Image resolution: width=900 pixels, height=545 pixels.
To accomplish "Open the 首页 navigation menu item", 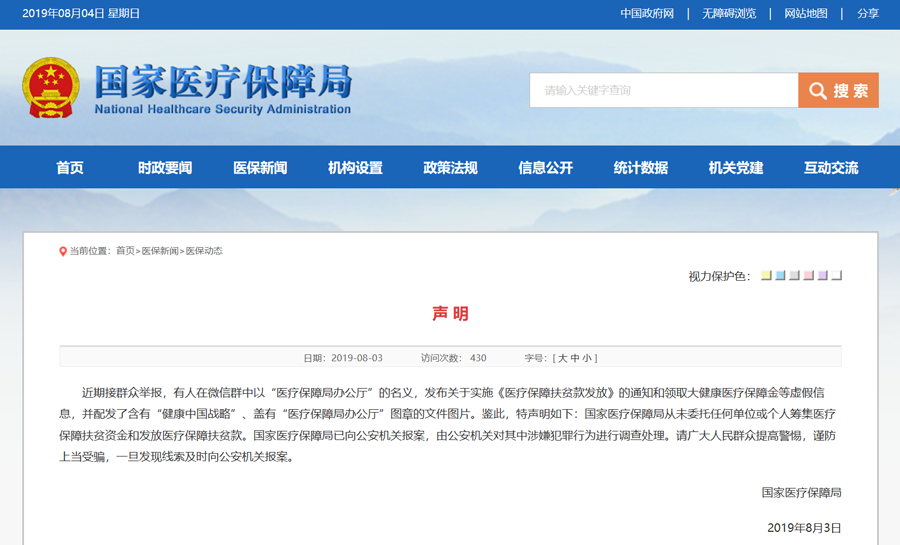I will click(x=70, y=168).
